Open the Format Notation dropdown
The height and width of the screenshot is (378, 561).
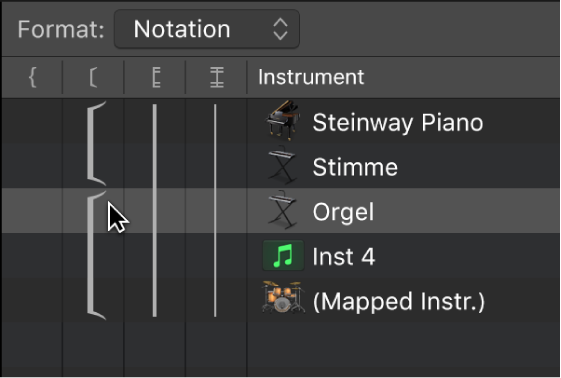[206, 29]
